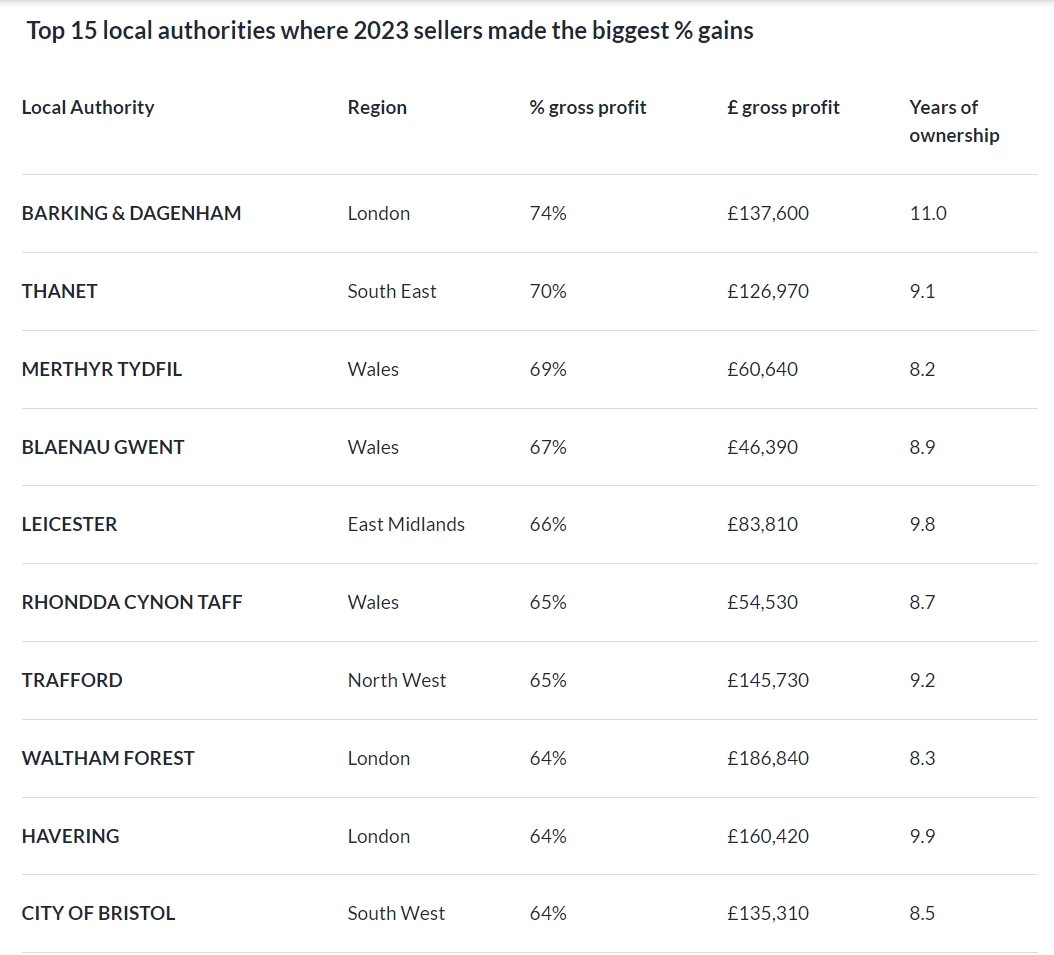Screen dimensions: 1054x955
Task: Click the 'Local Authority' column header
Action: coord(88,107)
